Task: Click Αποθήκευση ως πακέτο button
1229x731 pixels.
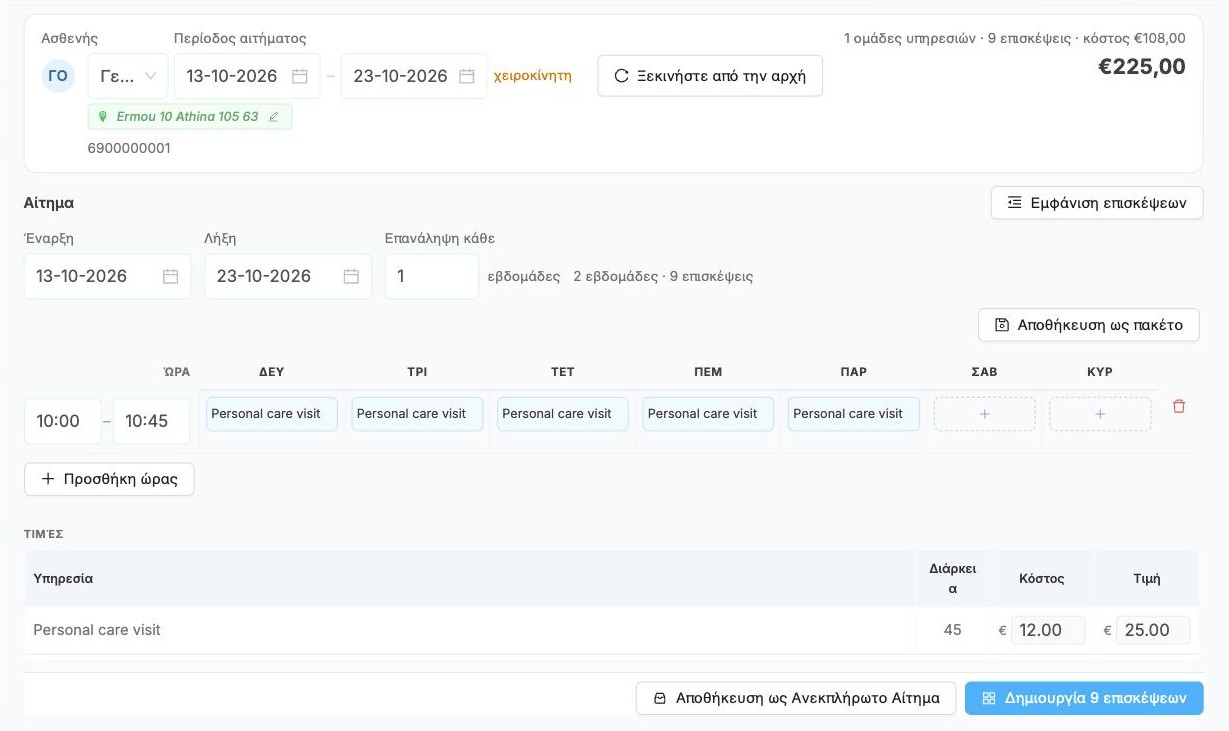Action: click(x=1089, y=325)
